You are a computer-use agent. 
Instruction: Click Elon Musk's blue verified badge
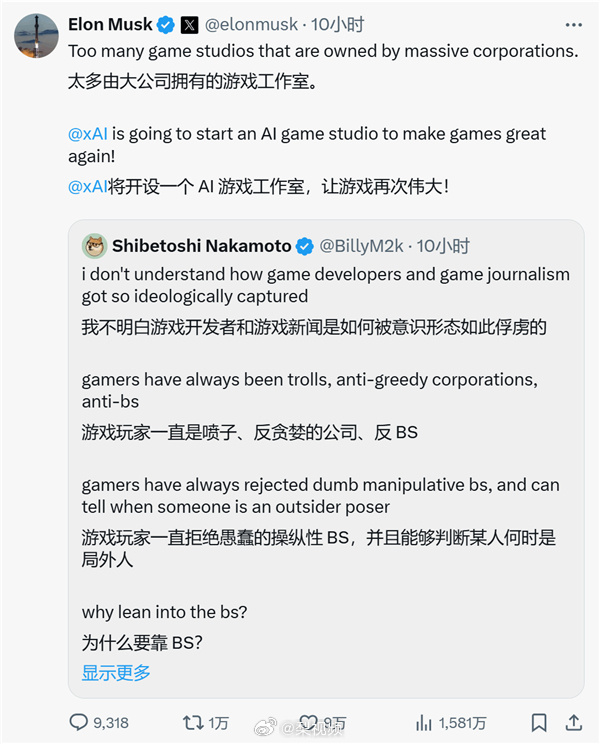[166, 25]
